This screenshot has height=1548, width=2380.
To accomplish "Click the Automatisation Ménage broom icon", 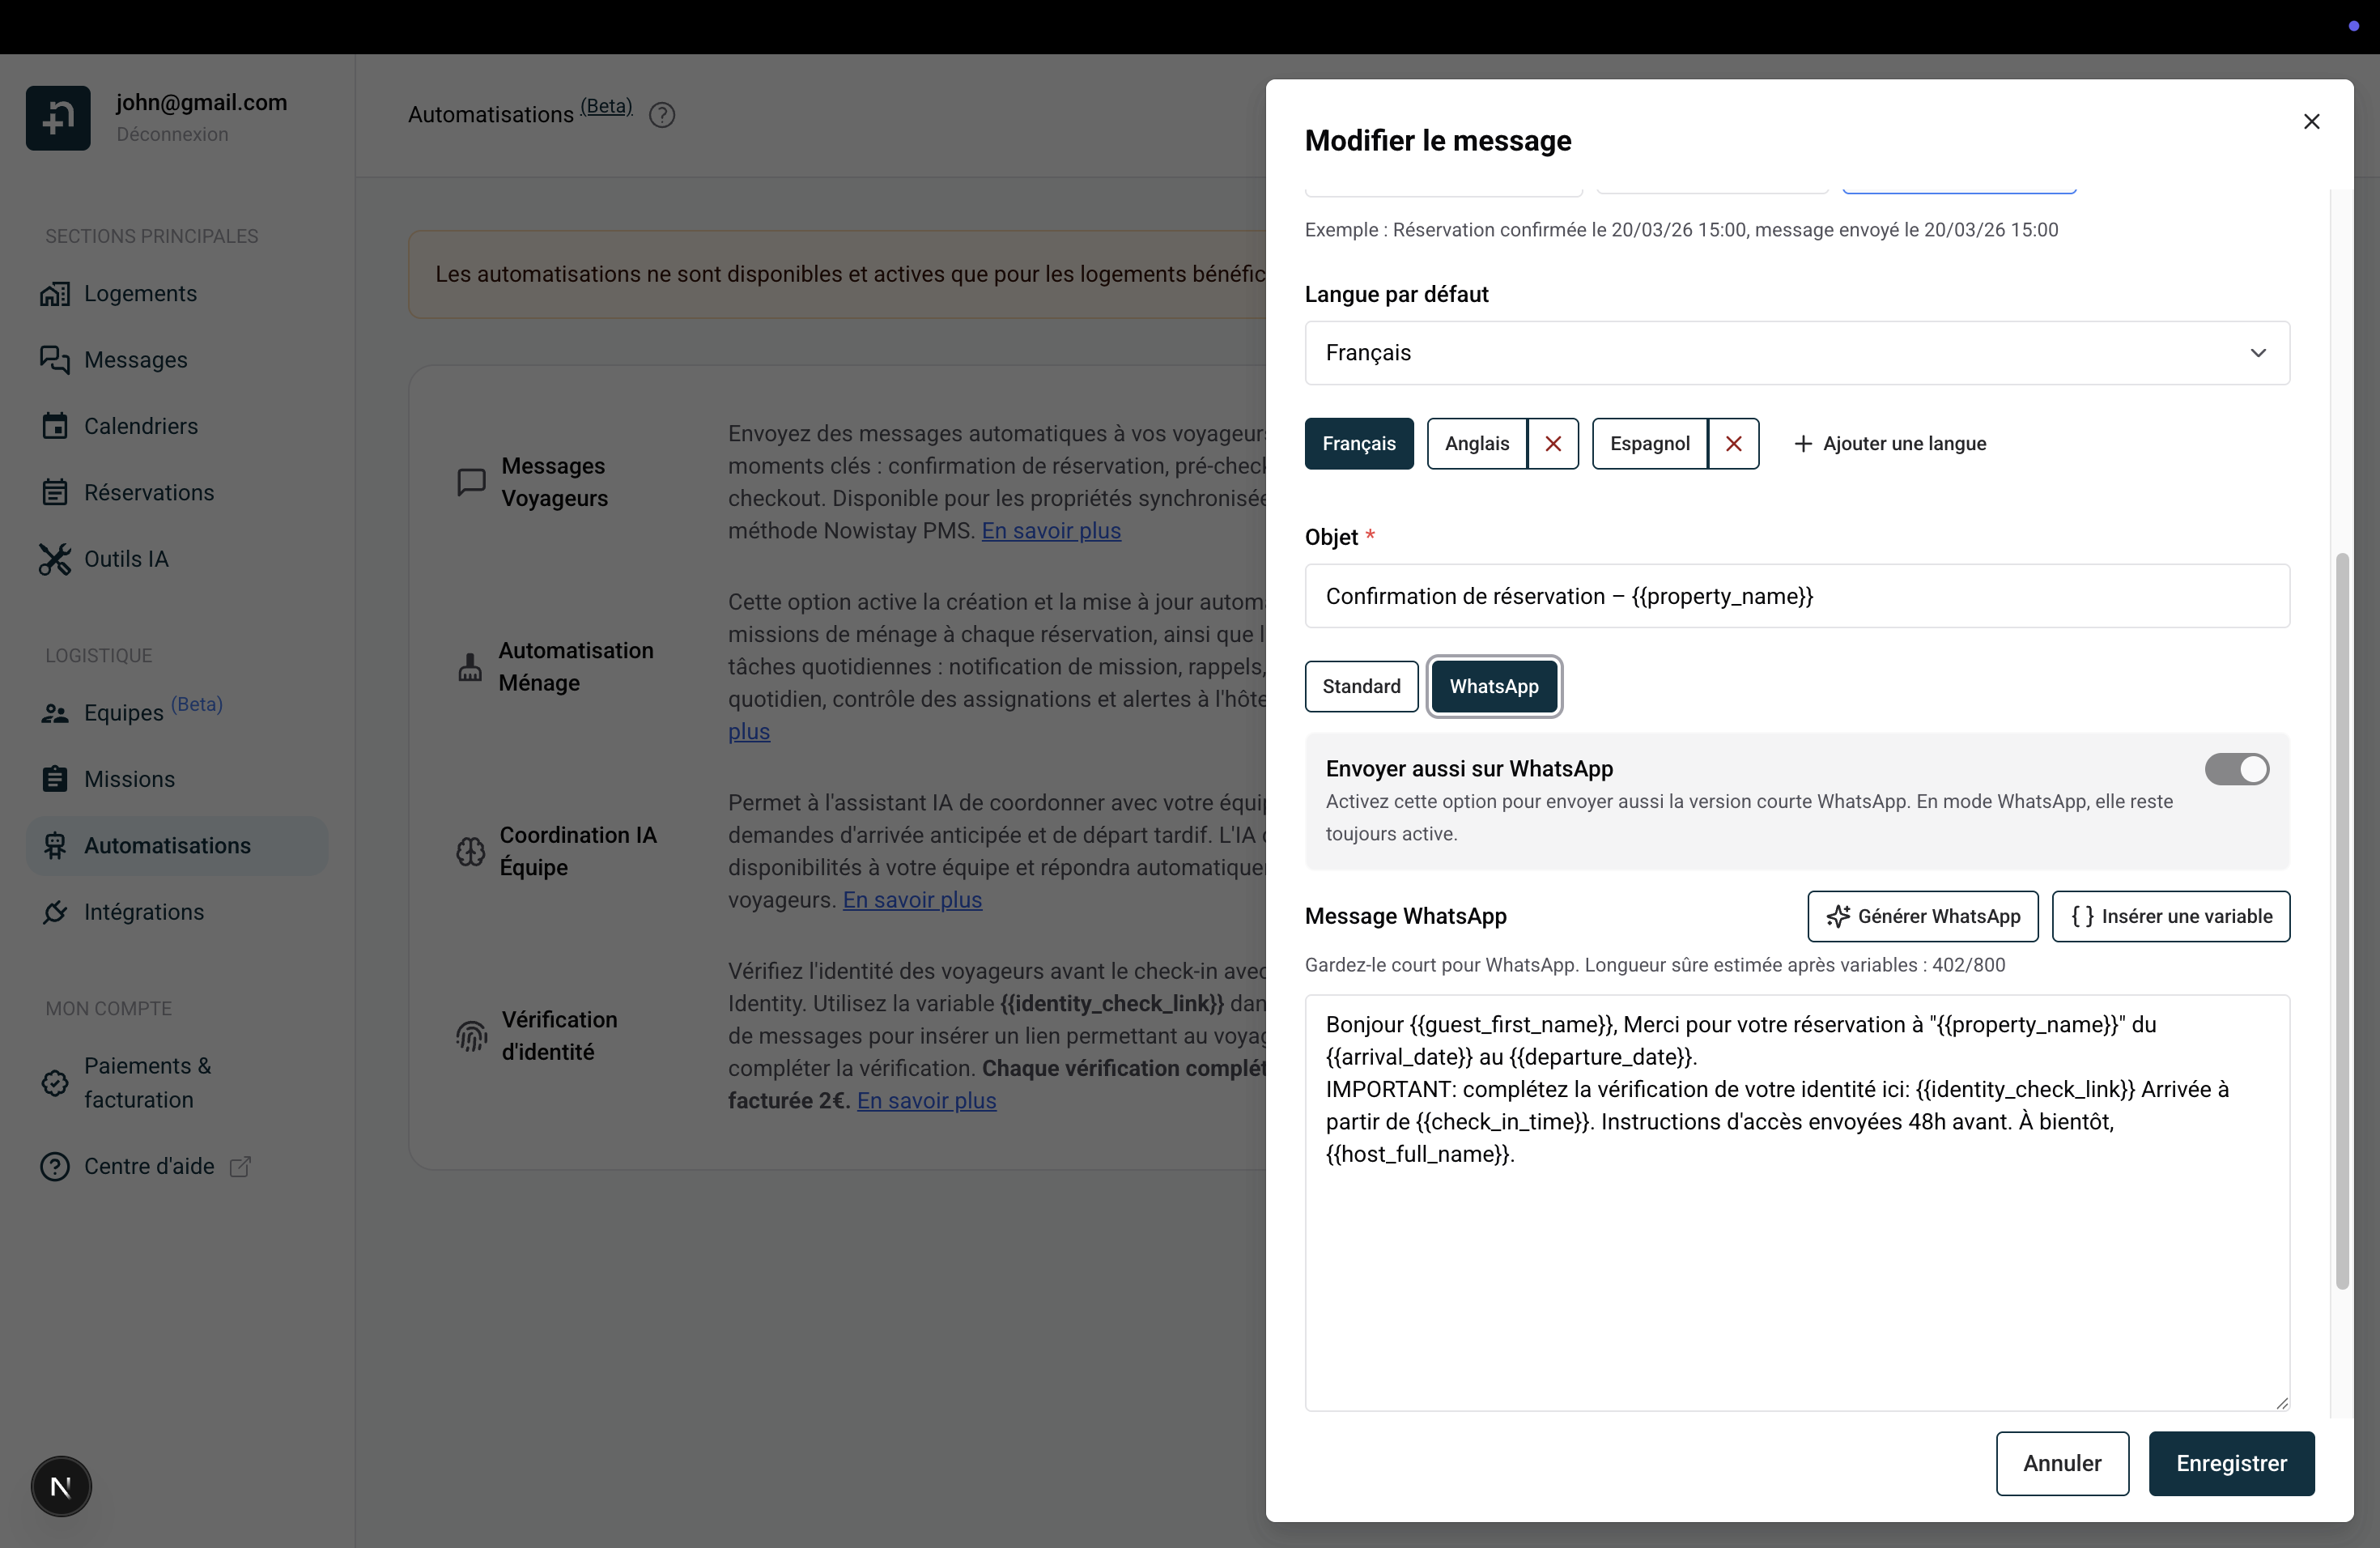I will pos(470,667).
